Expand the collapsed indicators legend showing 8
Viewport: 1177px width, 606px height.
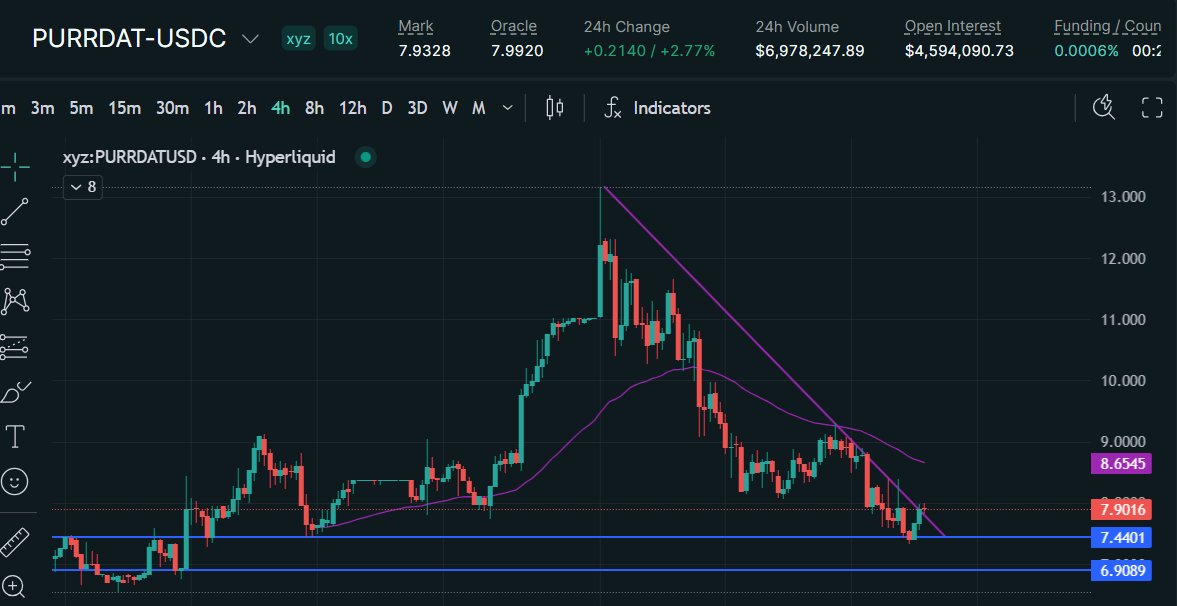click(83, 187)
